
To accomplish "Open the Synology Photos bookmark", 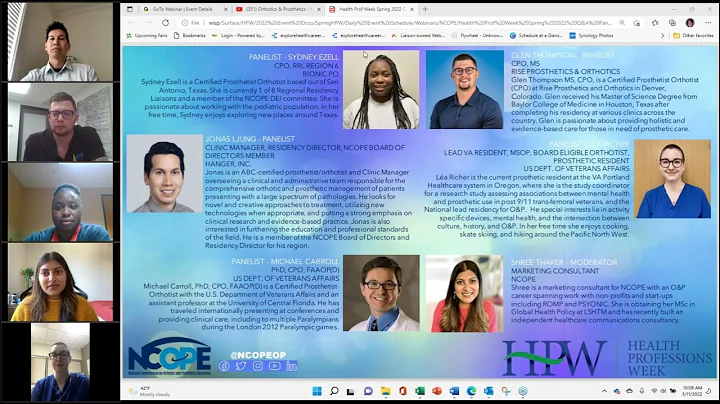I will 591,35.
